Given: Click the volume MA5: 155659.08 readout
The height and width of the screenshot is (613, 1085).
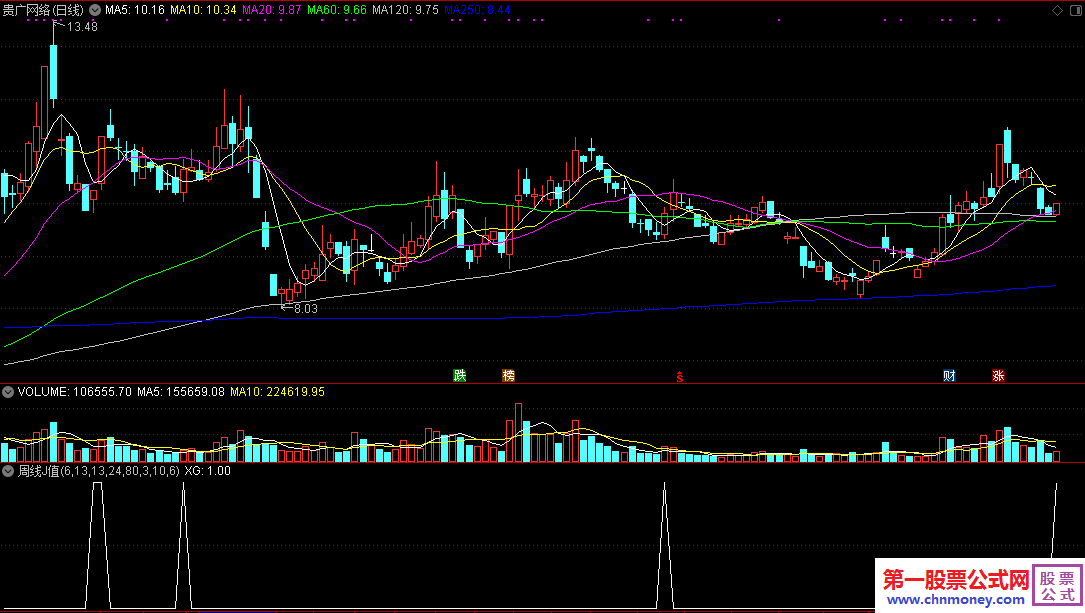Looking at the screenshot, I should pos(181,392).
